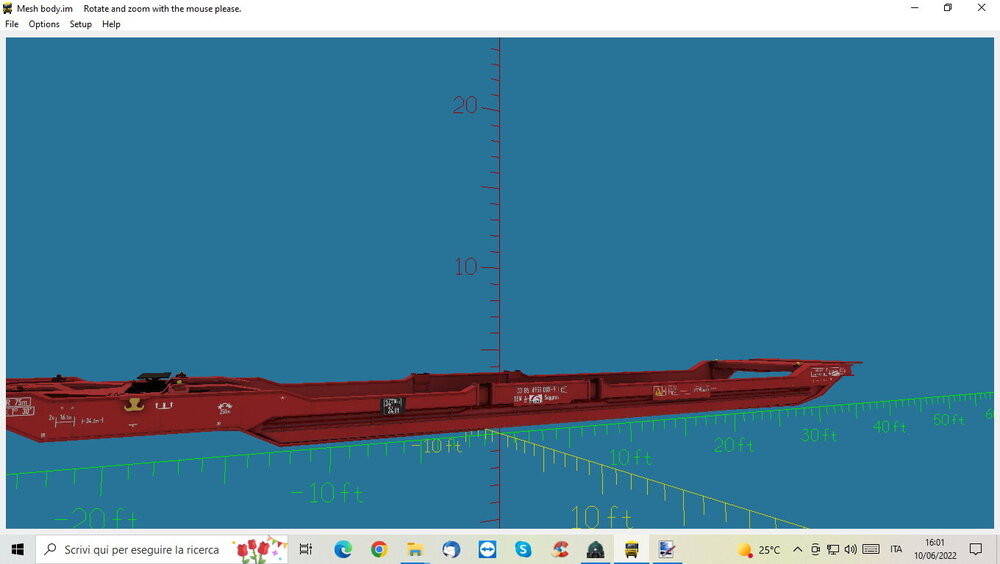Open the notification center icon
This screenshot has width=1000, height=564.
tap(976, 549)
